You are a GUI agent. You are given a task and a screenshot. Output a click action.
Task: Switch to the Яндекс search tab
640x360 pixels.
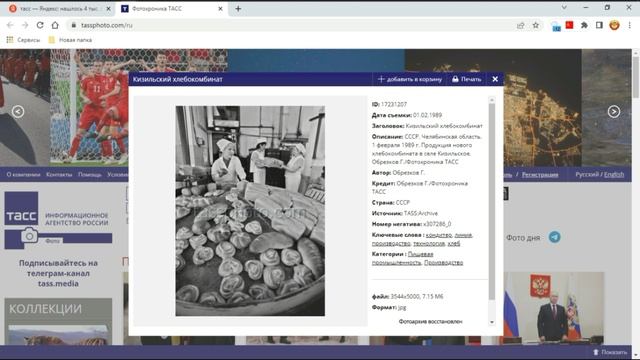click(60, 9)
